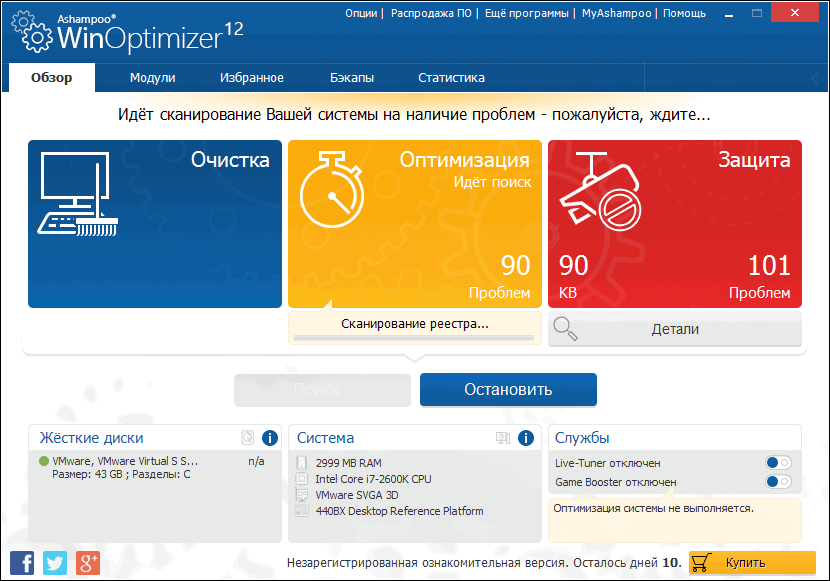This screenshot has width=830, height=581.
Task: Toggle the Live-Tuner switch
Action: point(778,463)
